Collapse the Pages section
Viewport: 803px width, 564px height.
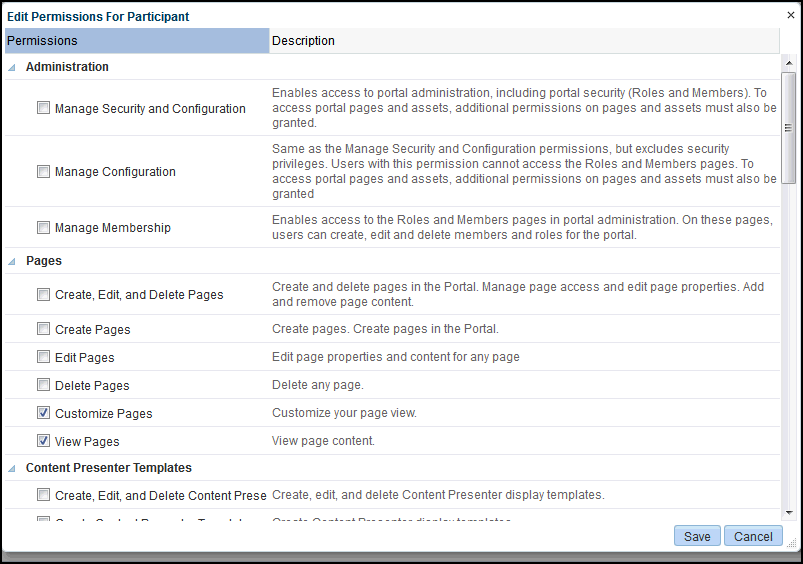12,261
